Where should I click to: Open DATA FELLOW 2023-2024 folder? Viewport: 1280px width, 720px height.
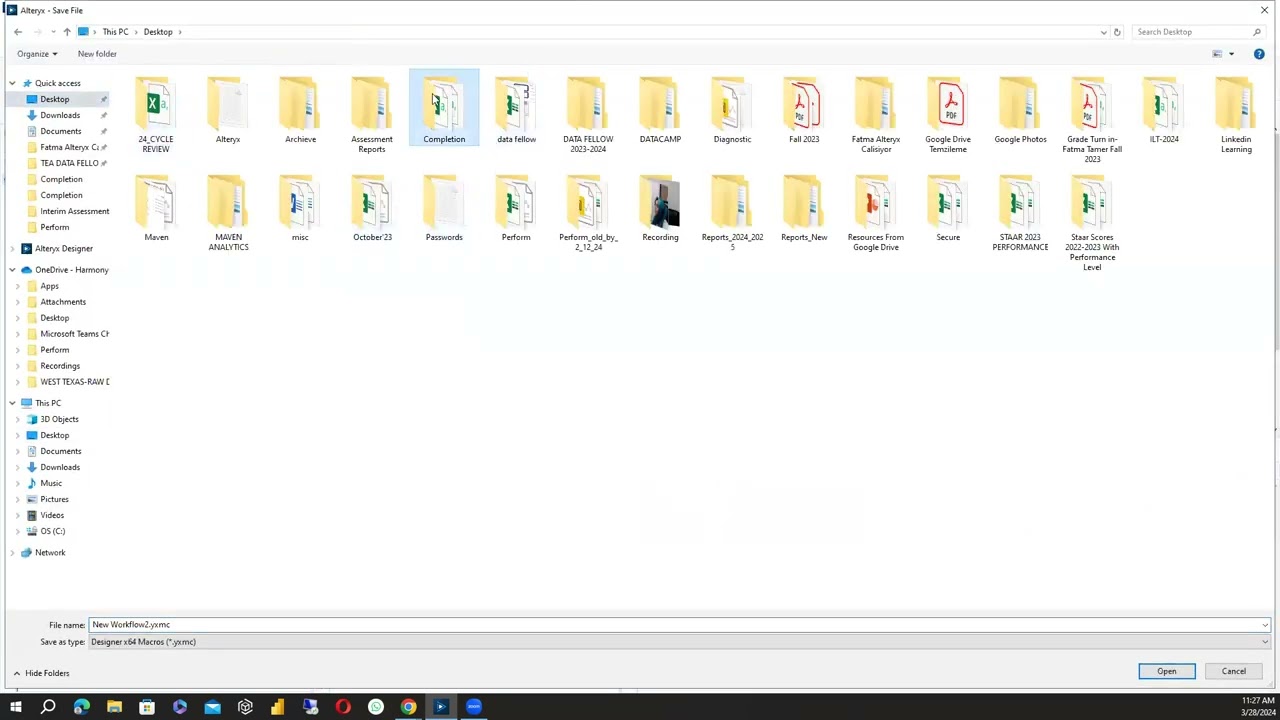point(588,114)
